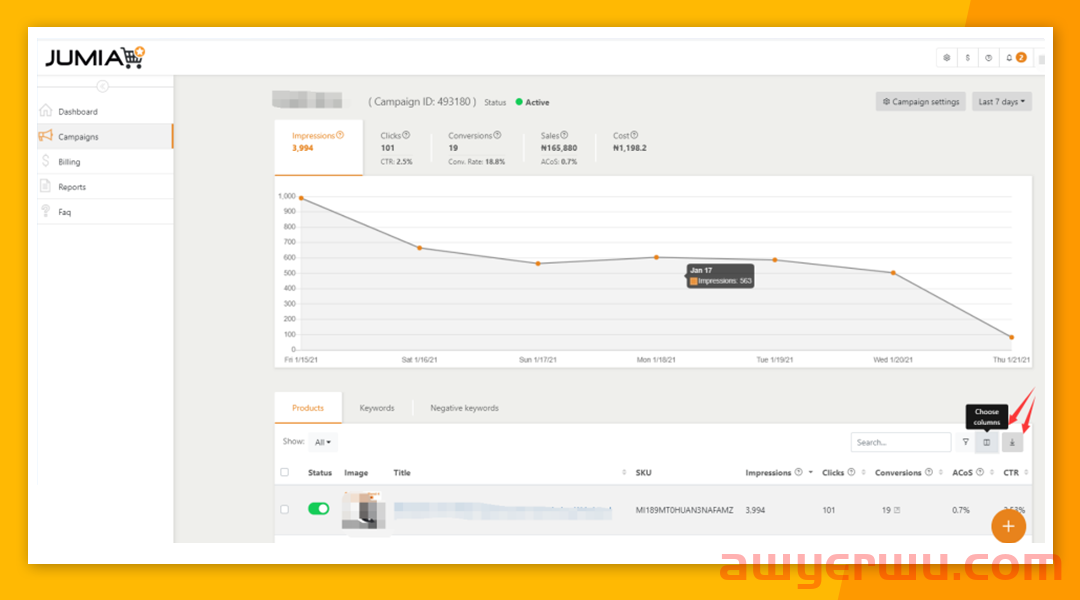1080x600 pixels.
Task: Click the chart point for Wed 1/20/21
Action: [x=893, y=273]
